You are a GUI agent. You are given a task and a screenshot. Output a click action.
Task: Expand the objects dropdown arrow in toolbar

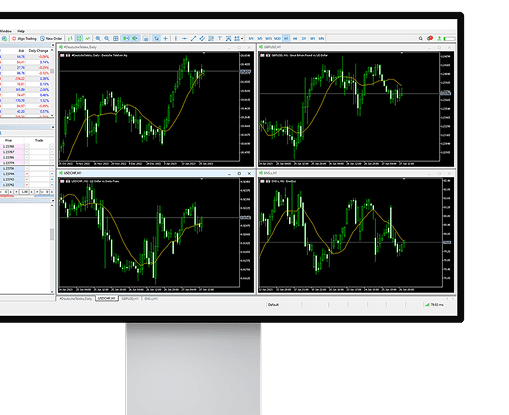tap(242, 38)
